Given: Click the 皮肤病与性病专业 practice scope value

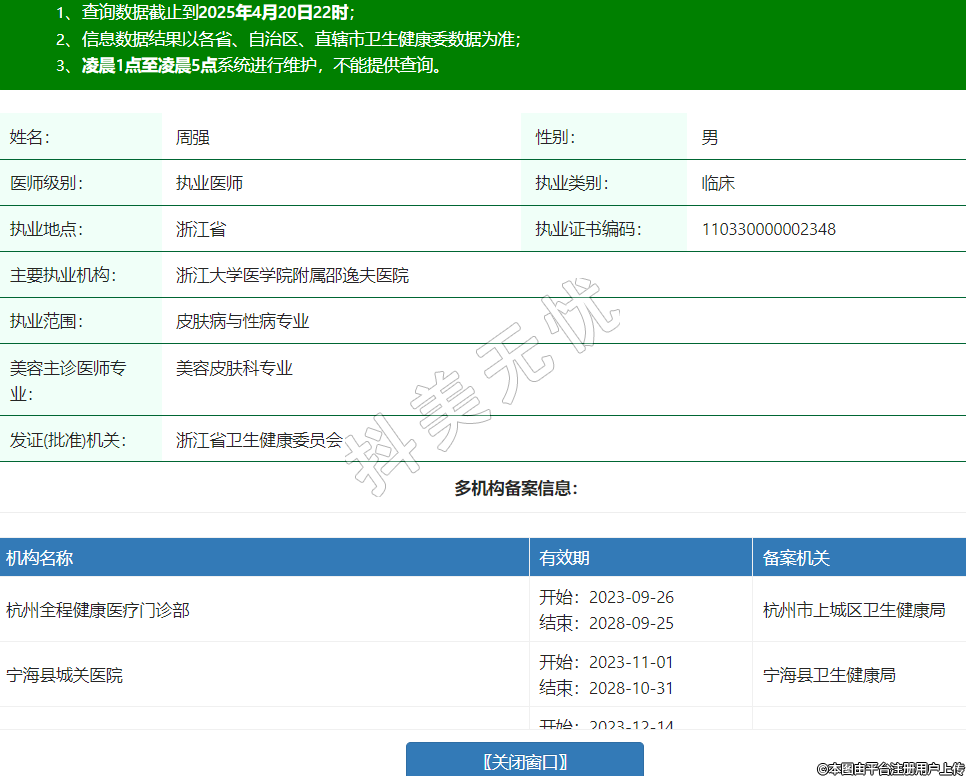Looking at the screenshot, I should coord(242,321).
